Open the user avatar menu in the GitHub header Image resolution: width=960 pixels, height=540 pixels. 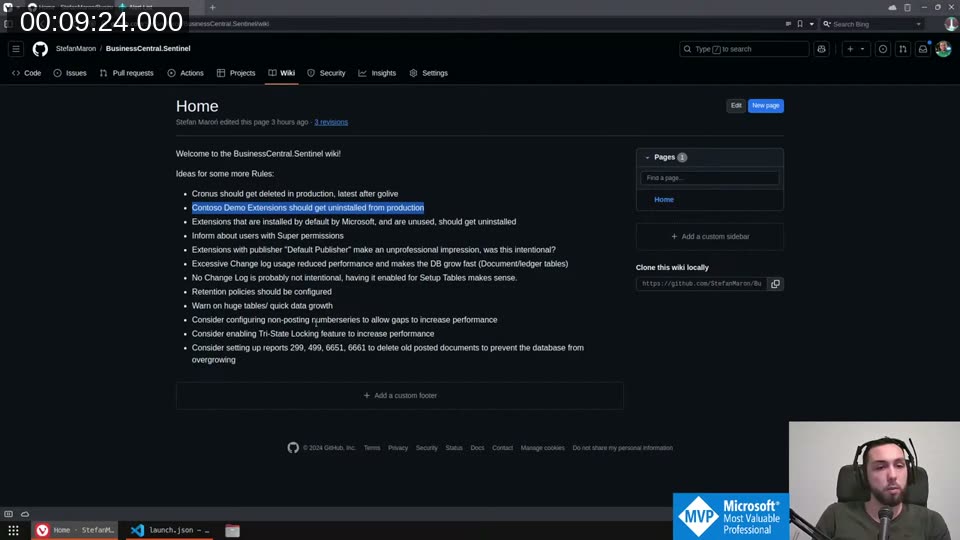point(943,49)
